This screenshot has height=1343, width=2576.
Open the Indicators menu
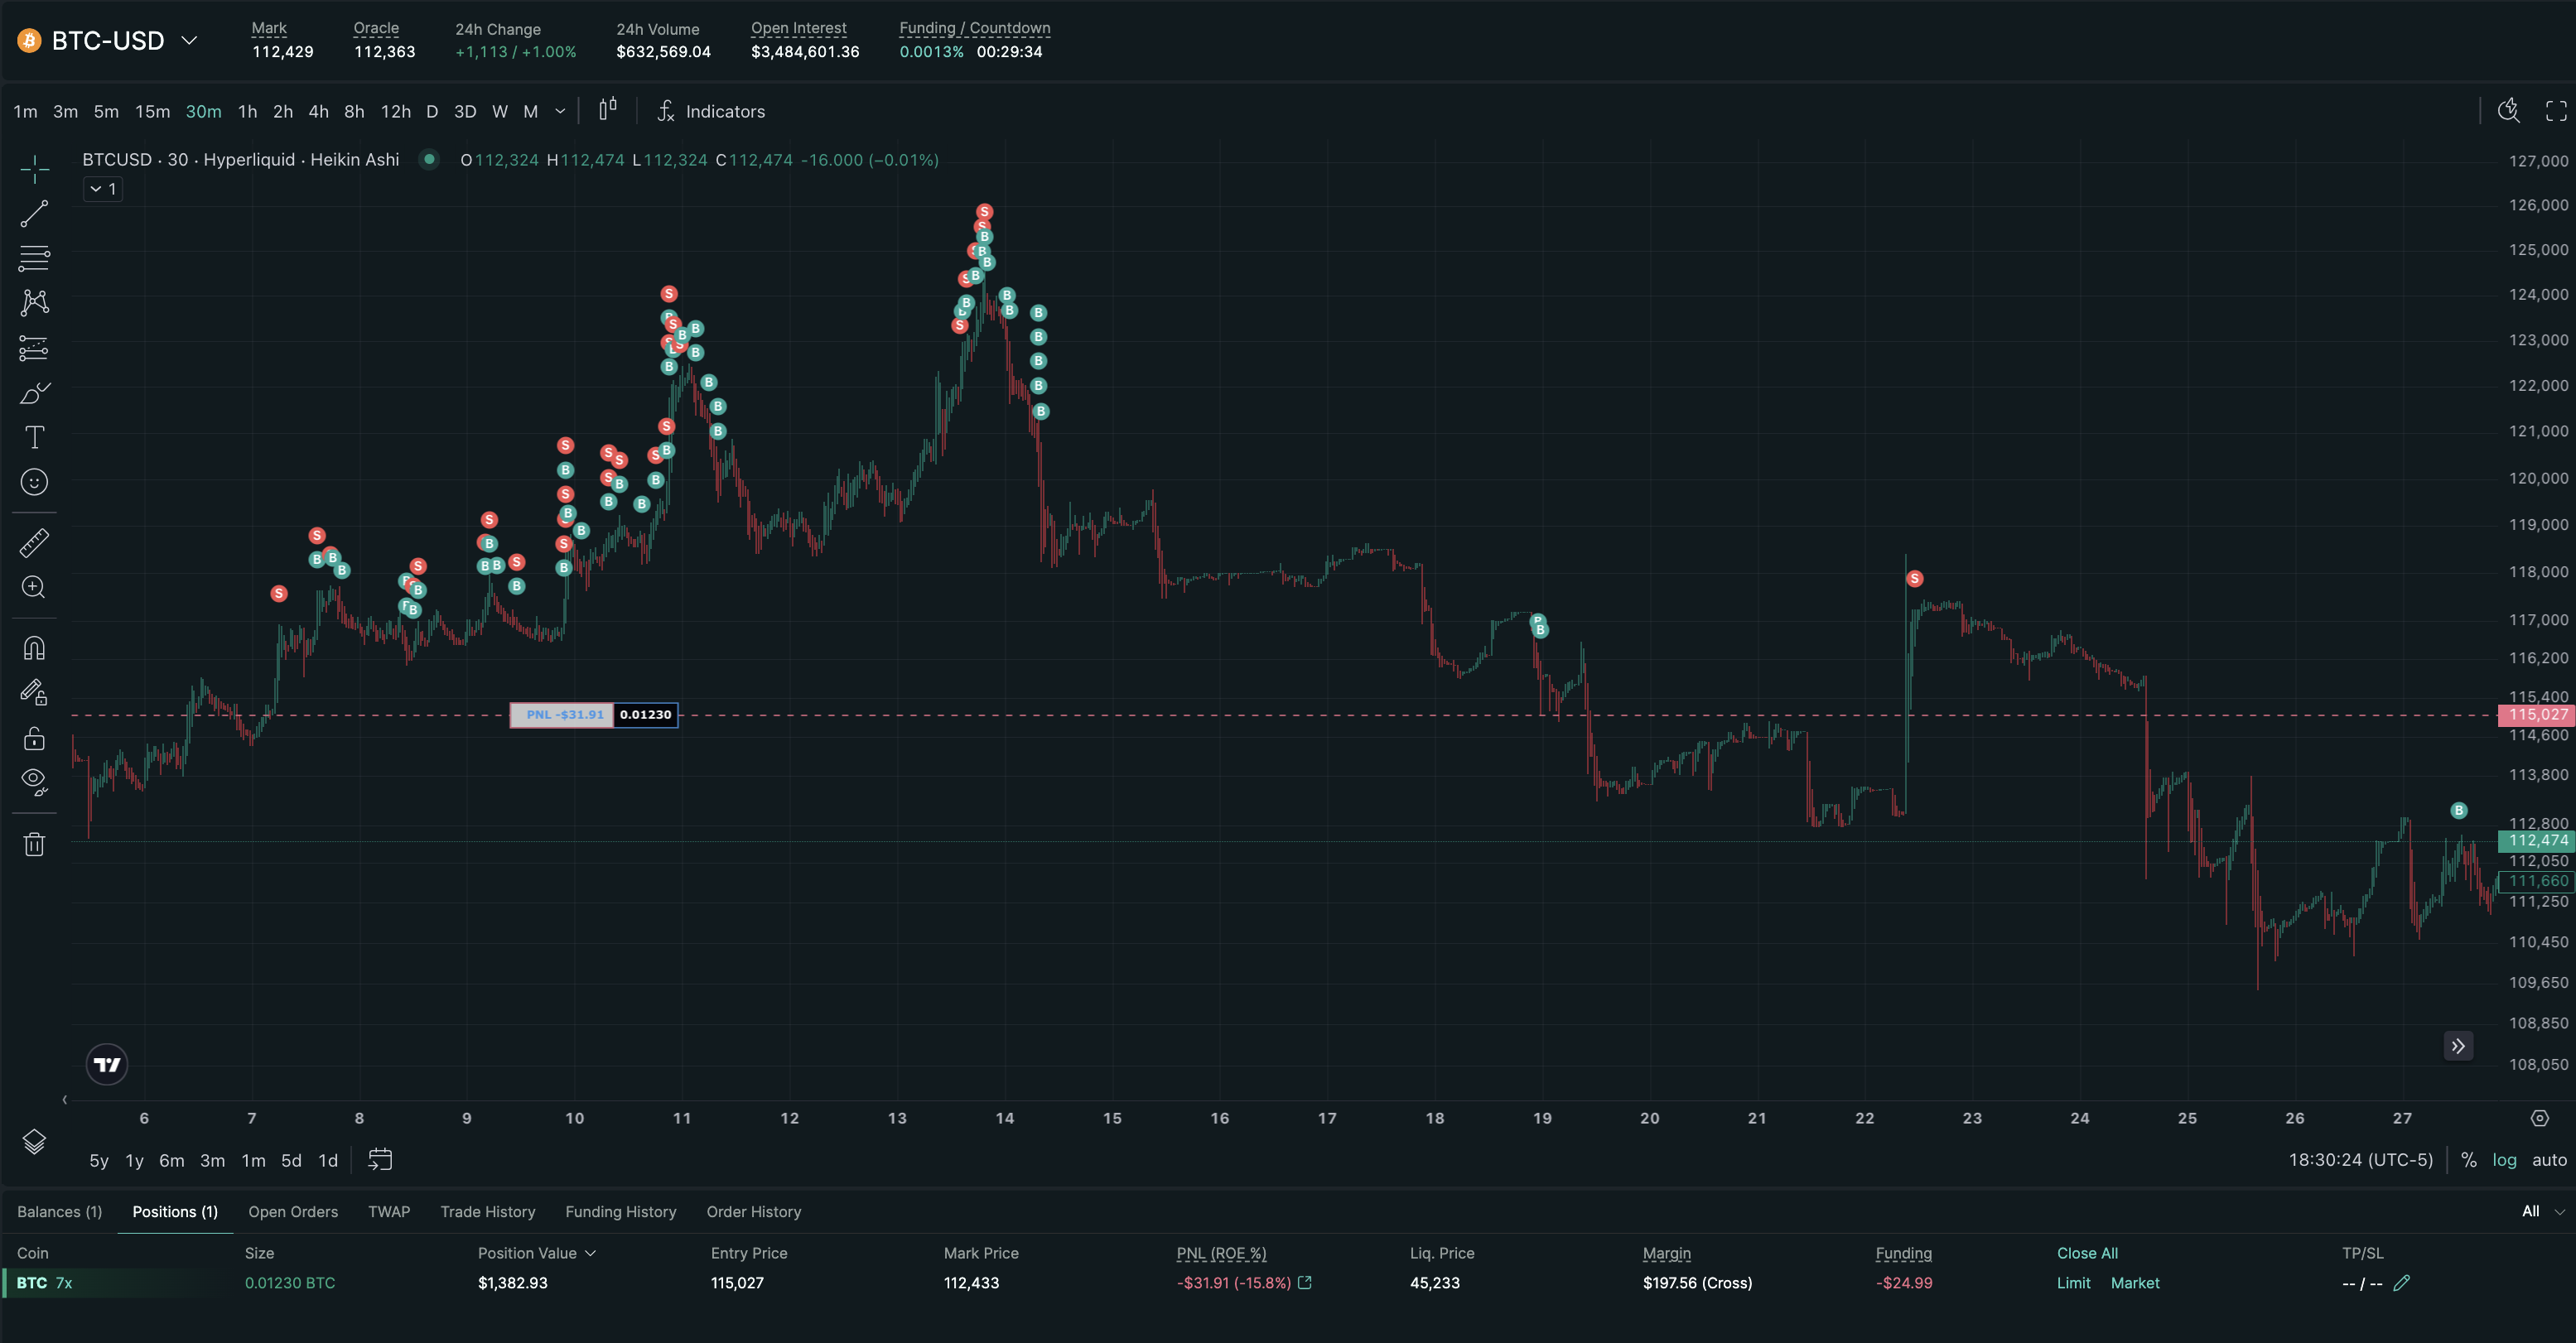click(x=711, y=111)
